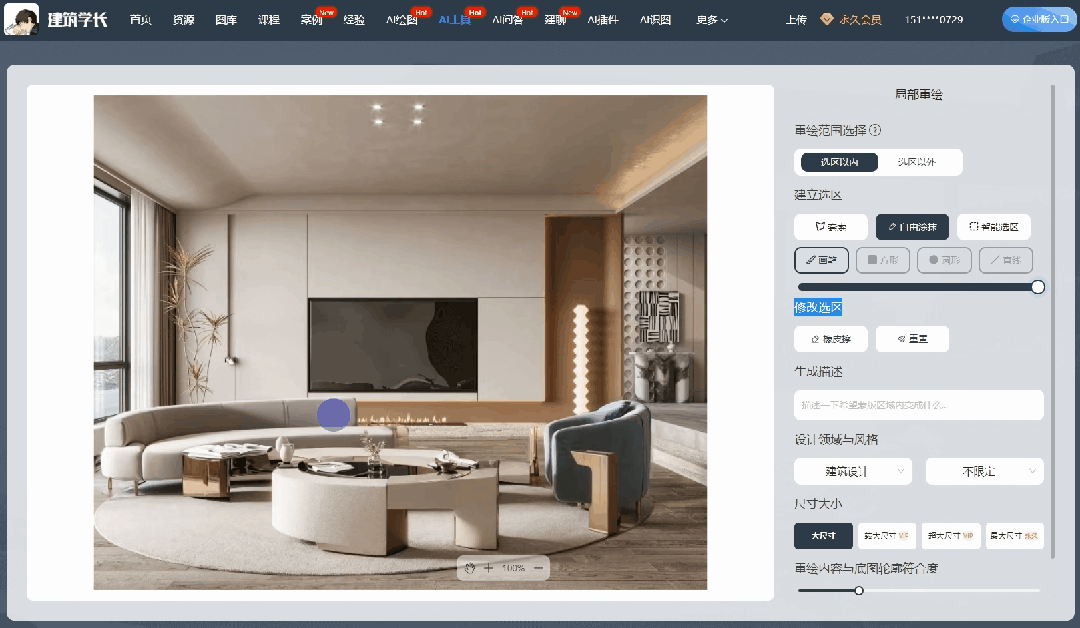Open the 经验 nav item
The height and width of the screenshot is (628, 1080).
pyautogui.click(x=354, y=20)
